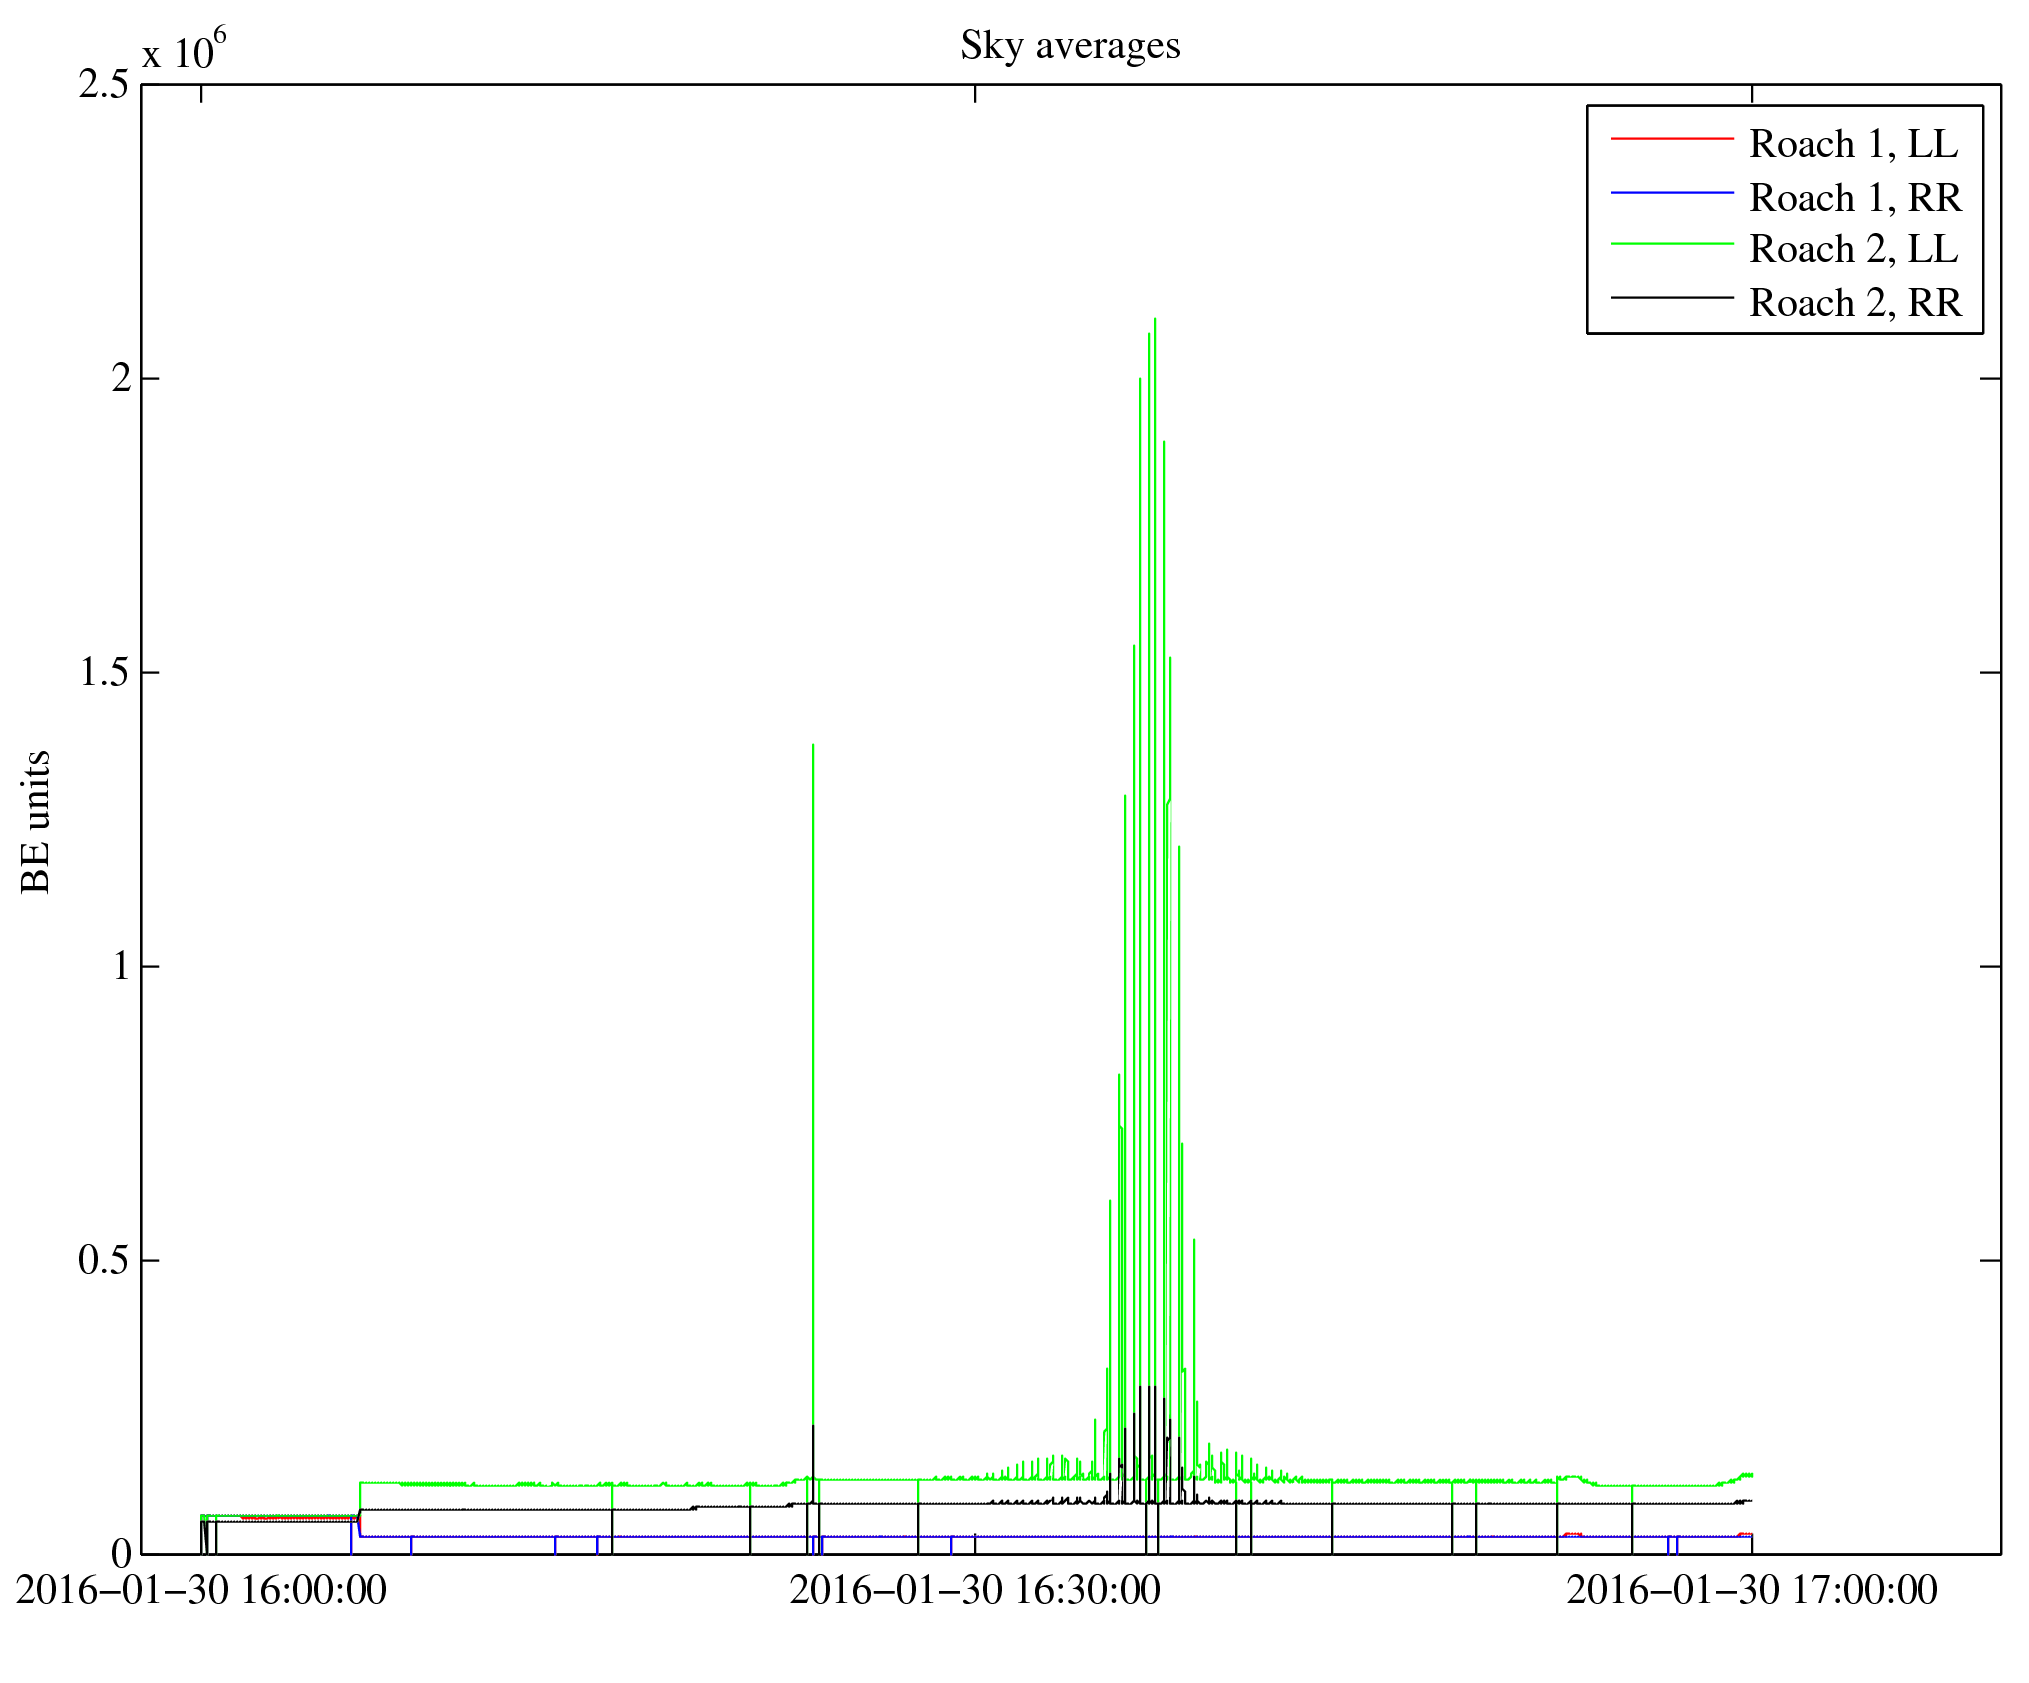Click the 'Roach 1, LL' legend label
The width and height of the screenshot is (2029, 1683).
[1853, 144]
